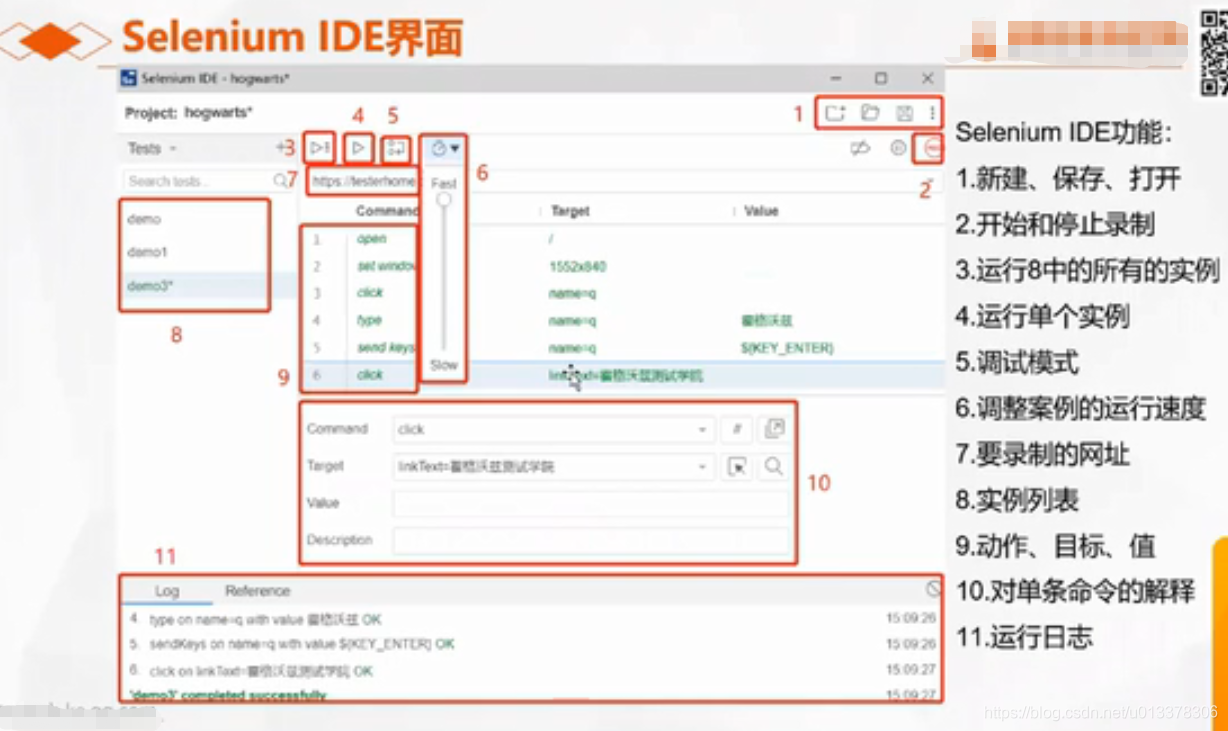The image size is (1228, 731).
Task: Click the Project: hogwarts* title
Action: pos(189,113)
